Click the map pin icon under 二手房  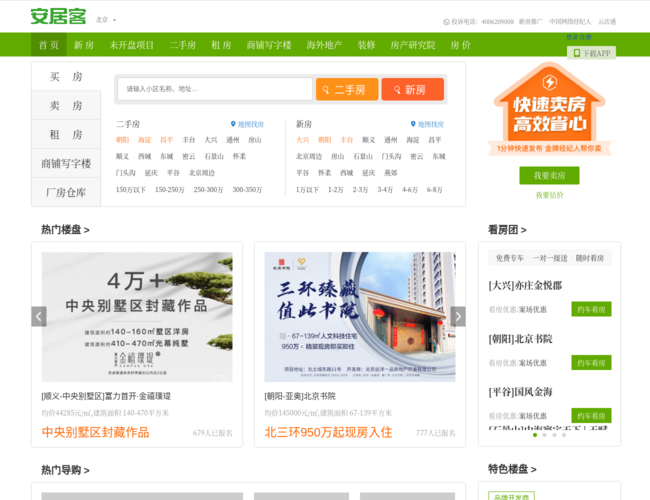click(x=233, y=125)
